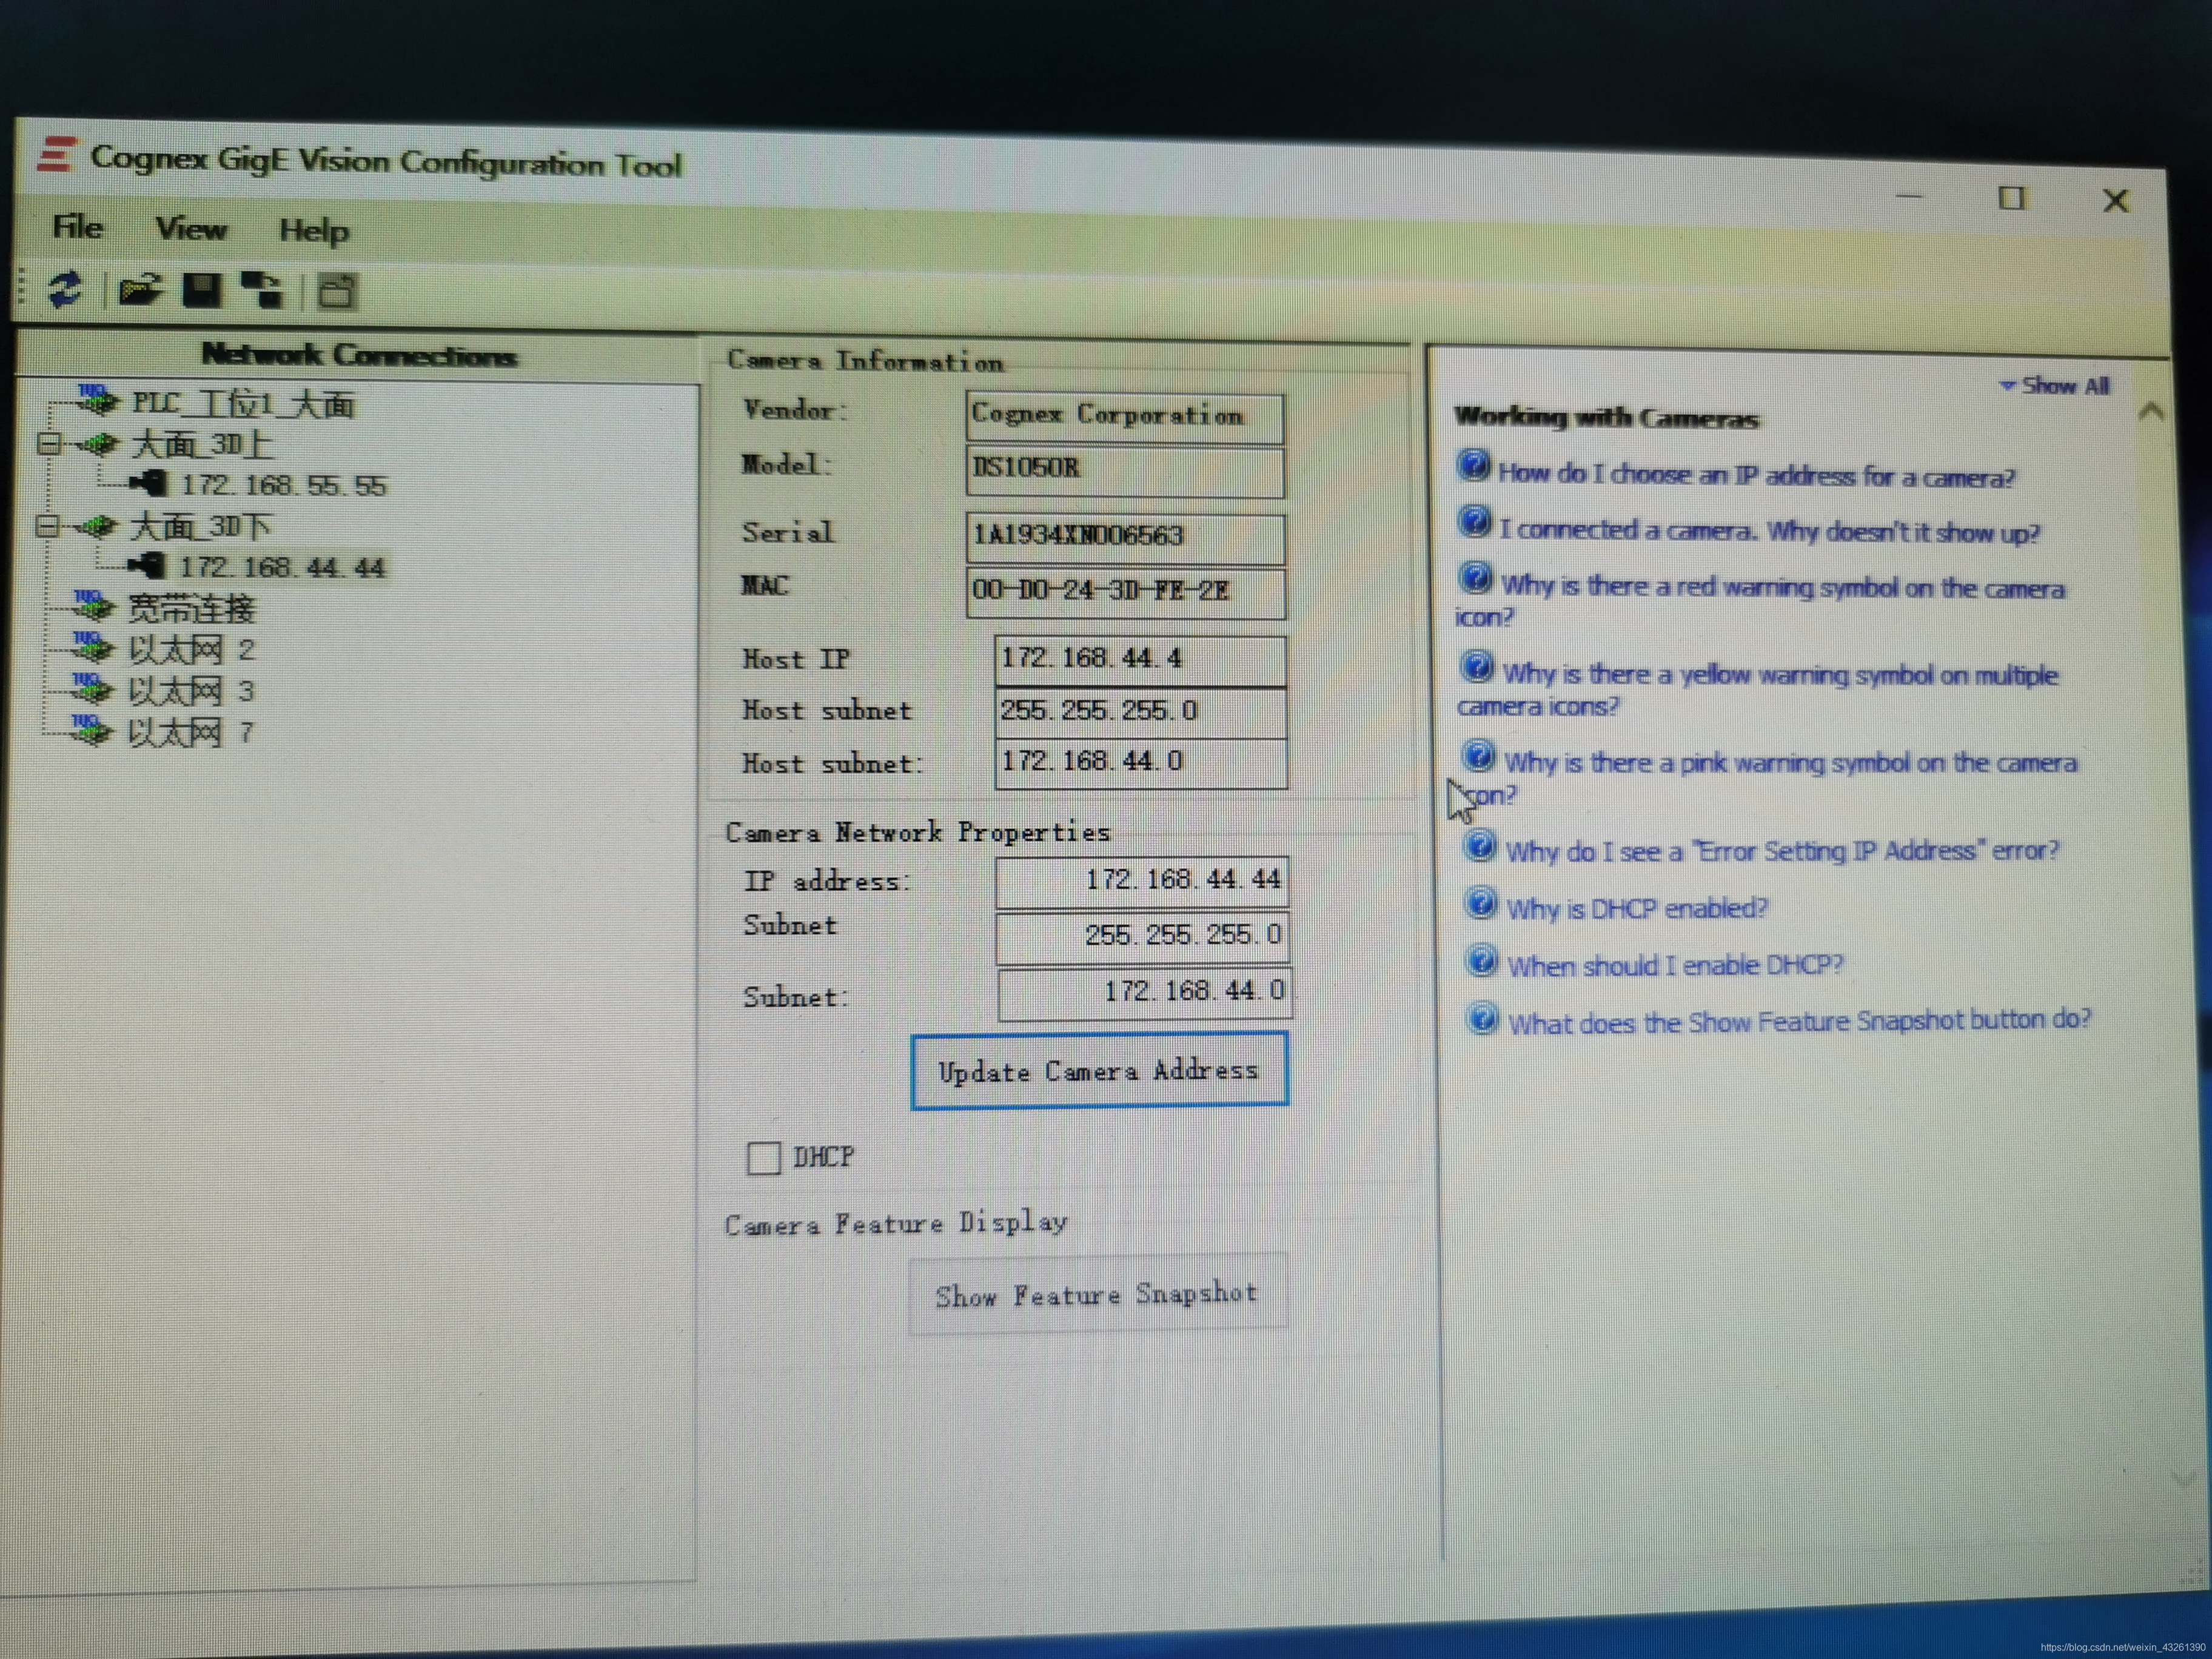Click the Save floppy disk toolbar icon
The height and width of the screenshot is (1659, 2212).
(x=201, y=291)
